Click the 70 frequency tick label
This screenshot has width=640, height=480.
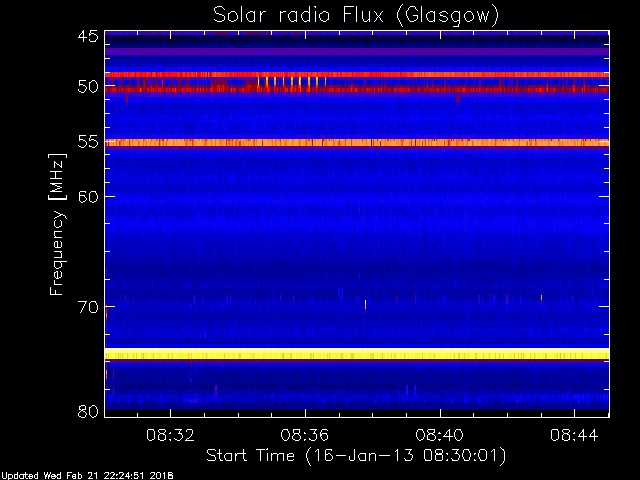tap(88, 307)
